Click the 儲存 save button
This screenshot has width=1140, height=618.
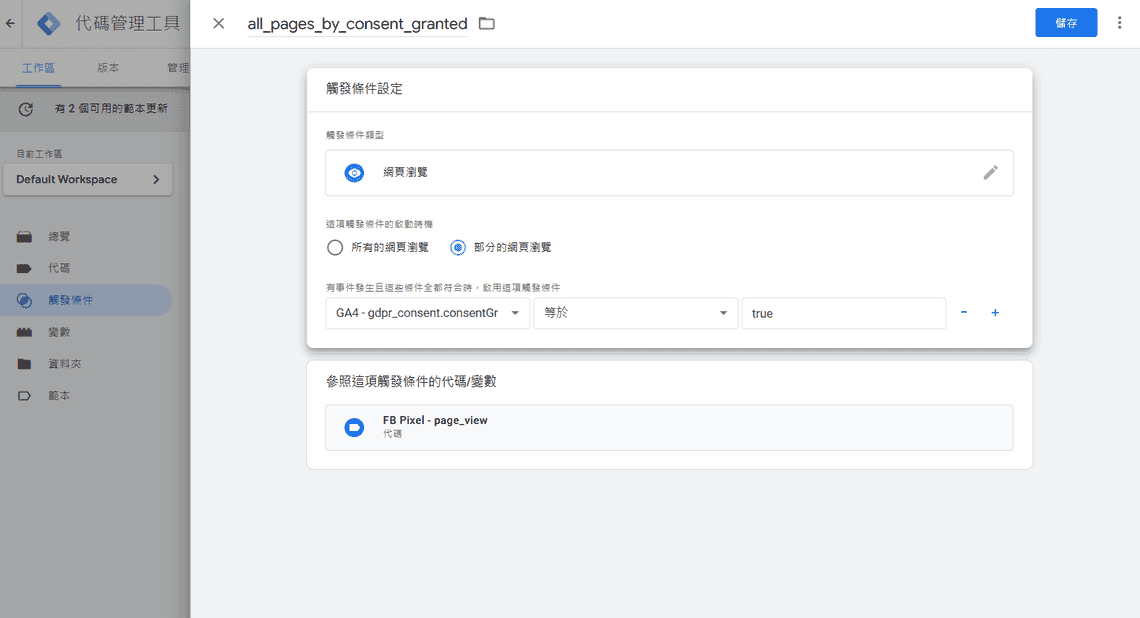[x=1066, y=22]
